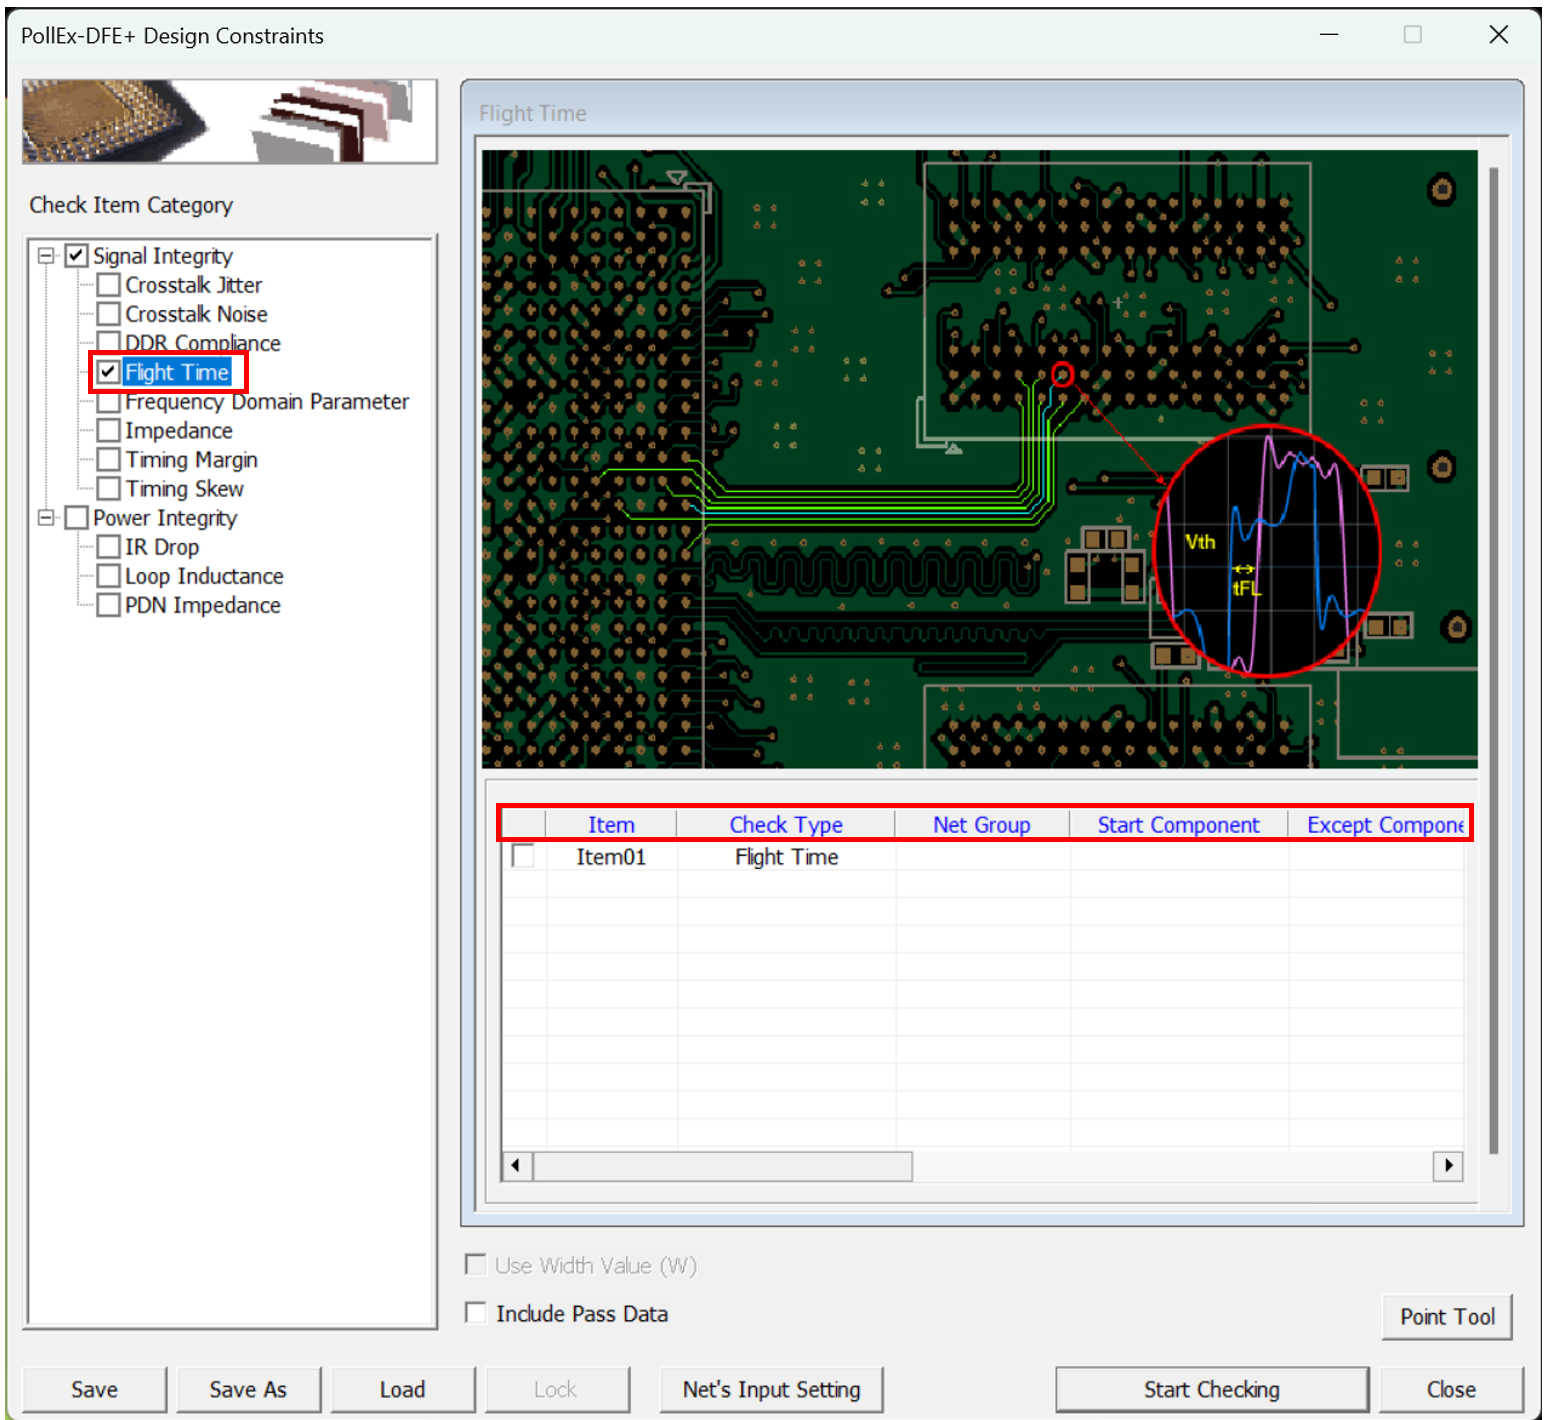
Task: Enable the Crosstalk Jitter checkbox
Action: pyautogui.click(x=109, y=286)
